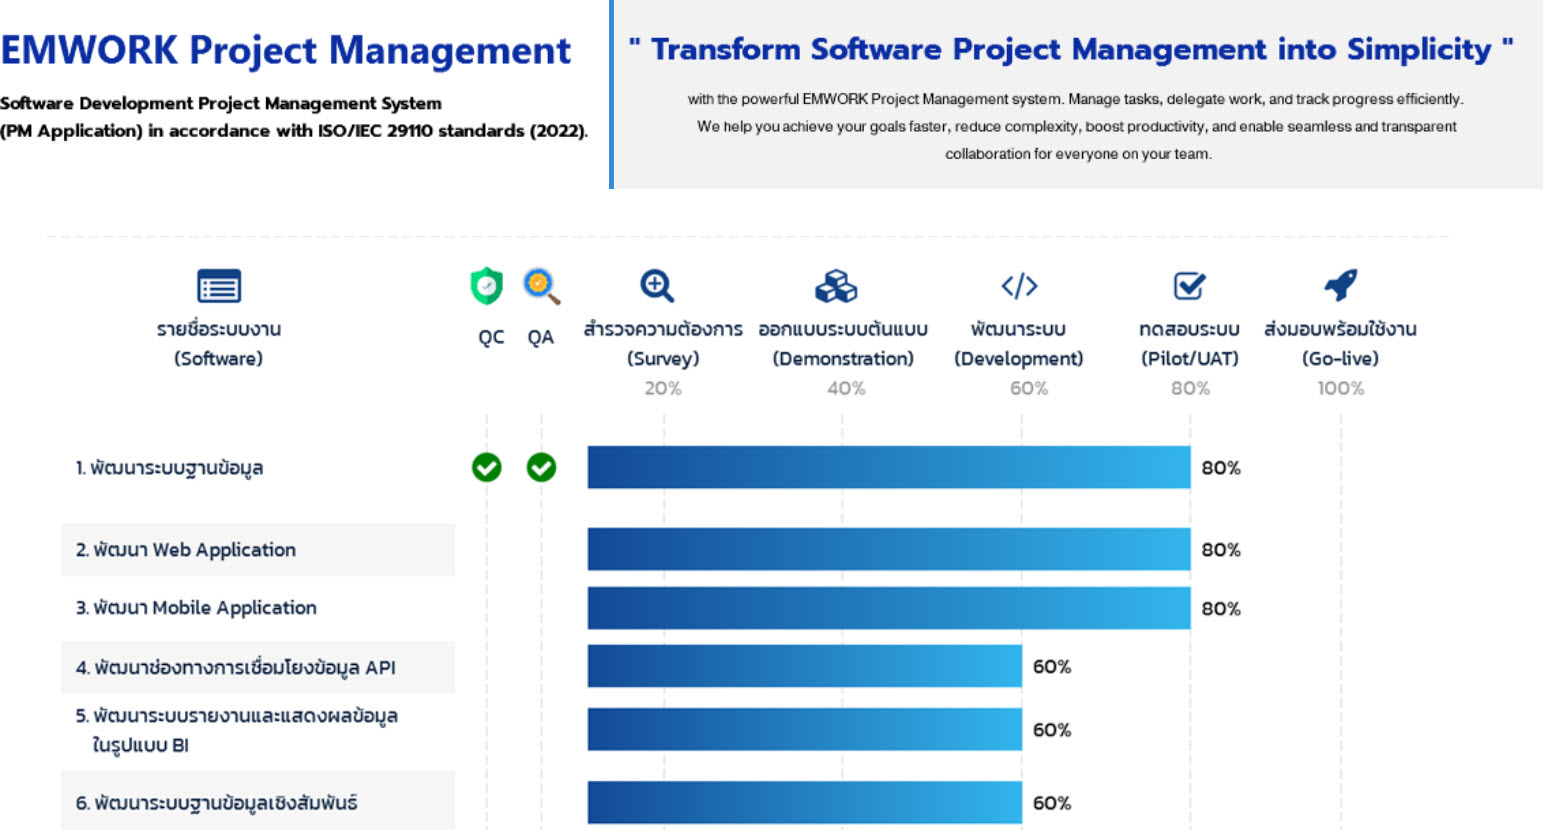This screenshot has height=830, width=1543.
Task: Click the '40%' label under Demonstration
Action: tap(846, 388)
